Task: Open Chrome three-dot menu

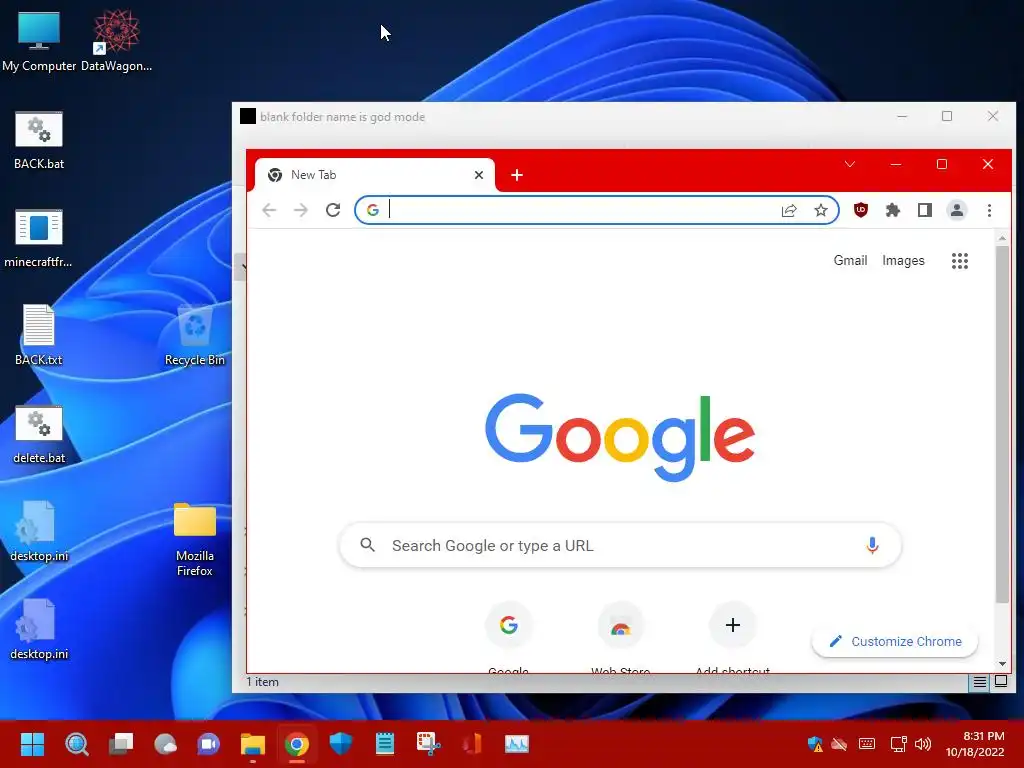Action: 989,210
